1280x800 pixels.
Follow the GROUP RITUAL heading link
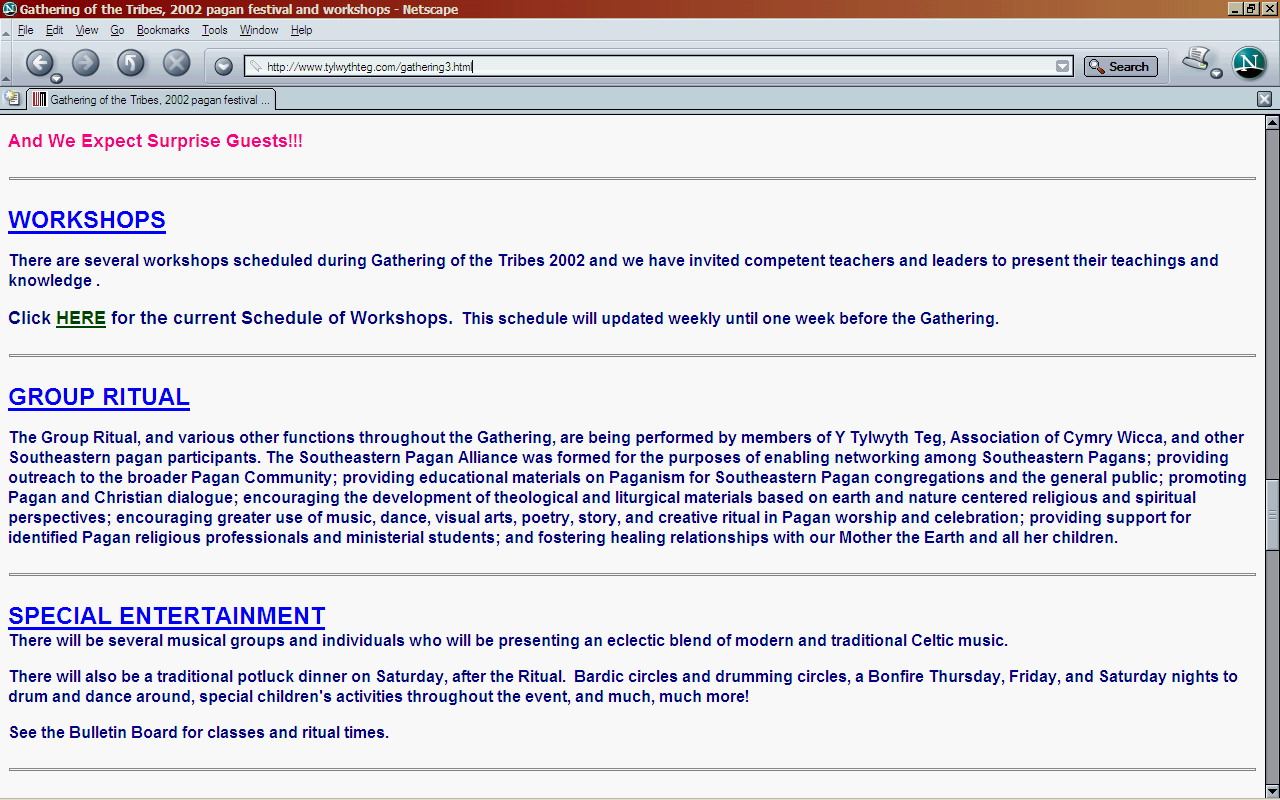(99, 397)
